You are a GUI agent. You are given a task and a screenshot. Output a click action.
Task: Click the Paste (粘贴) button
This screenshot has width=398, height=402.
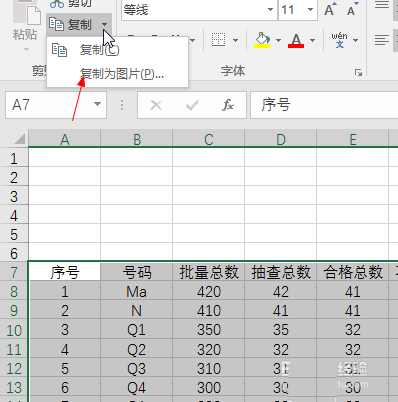[25, 20]
